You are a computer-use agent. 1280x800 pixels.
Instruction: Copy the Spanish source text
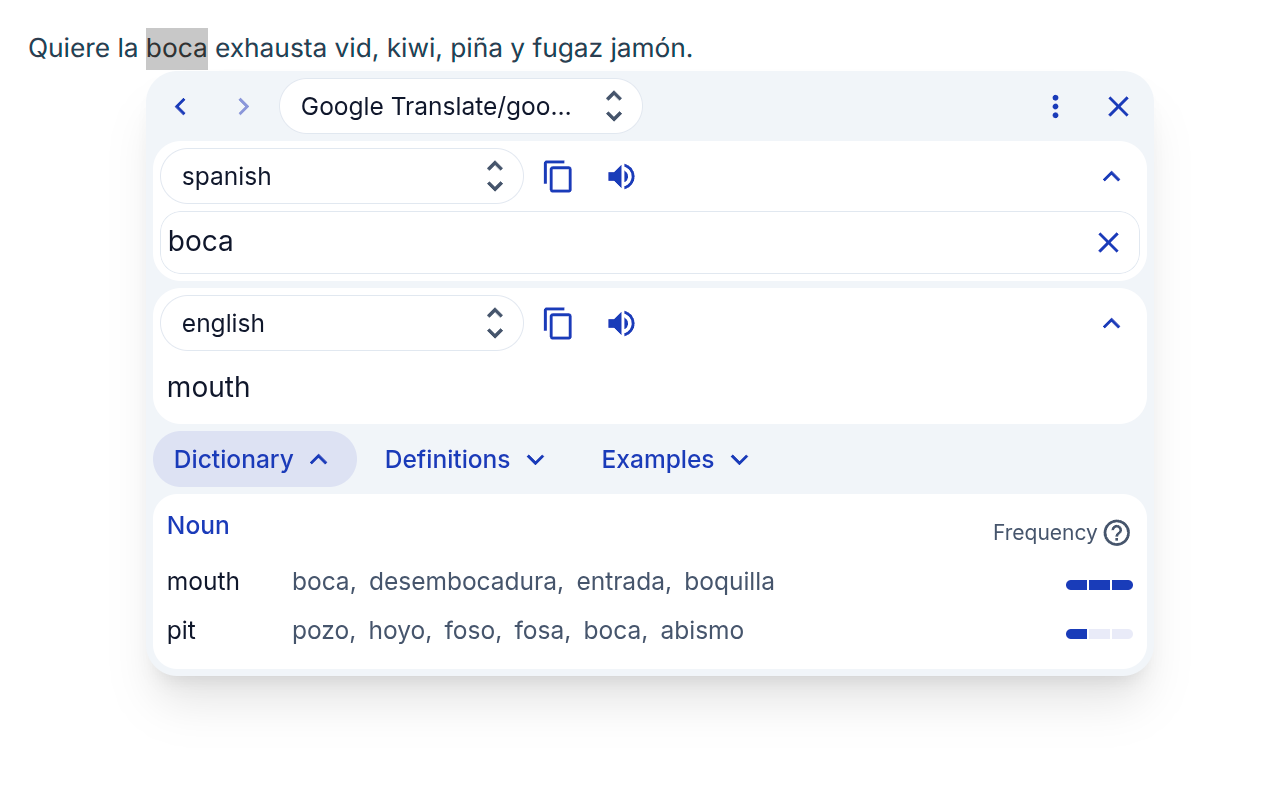(x=558, y=177)
